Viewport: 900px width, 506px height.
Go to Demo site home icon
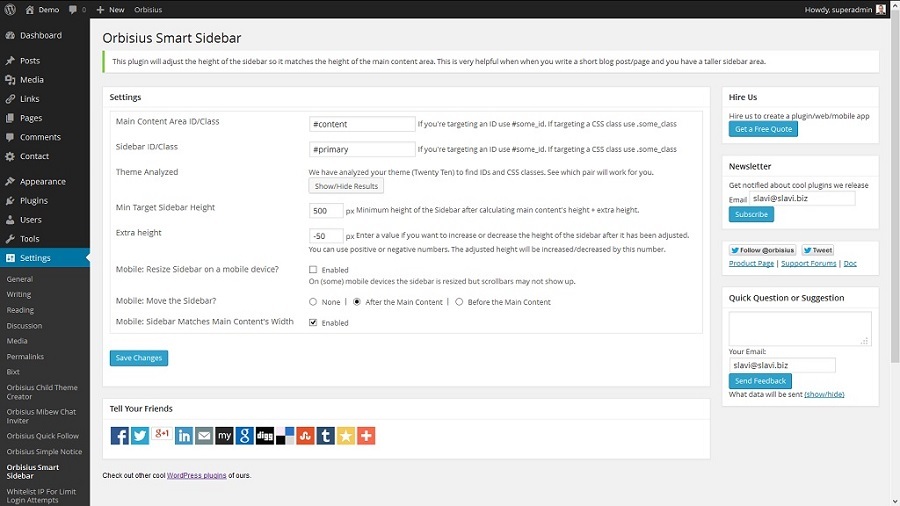(30, 9)
